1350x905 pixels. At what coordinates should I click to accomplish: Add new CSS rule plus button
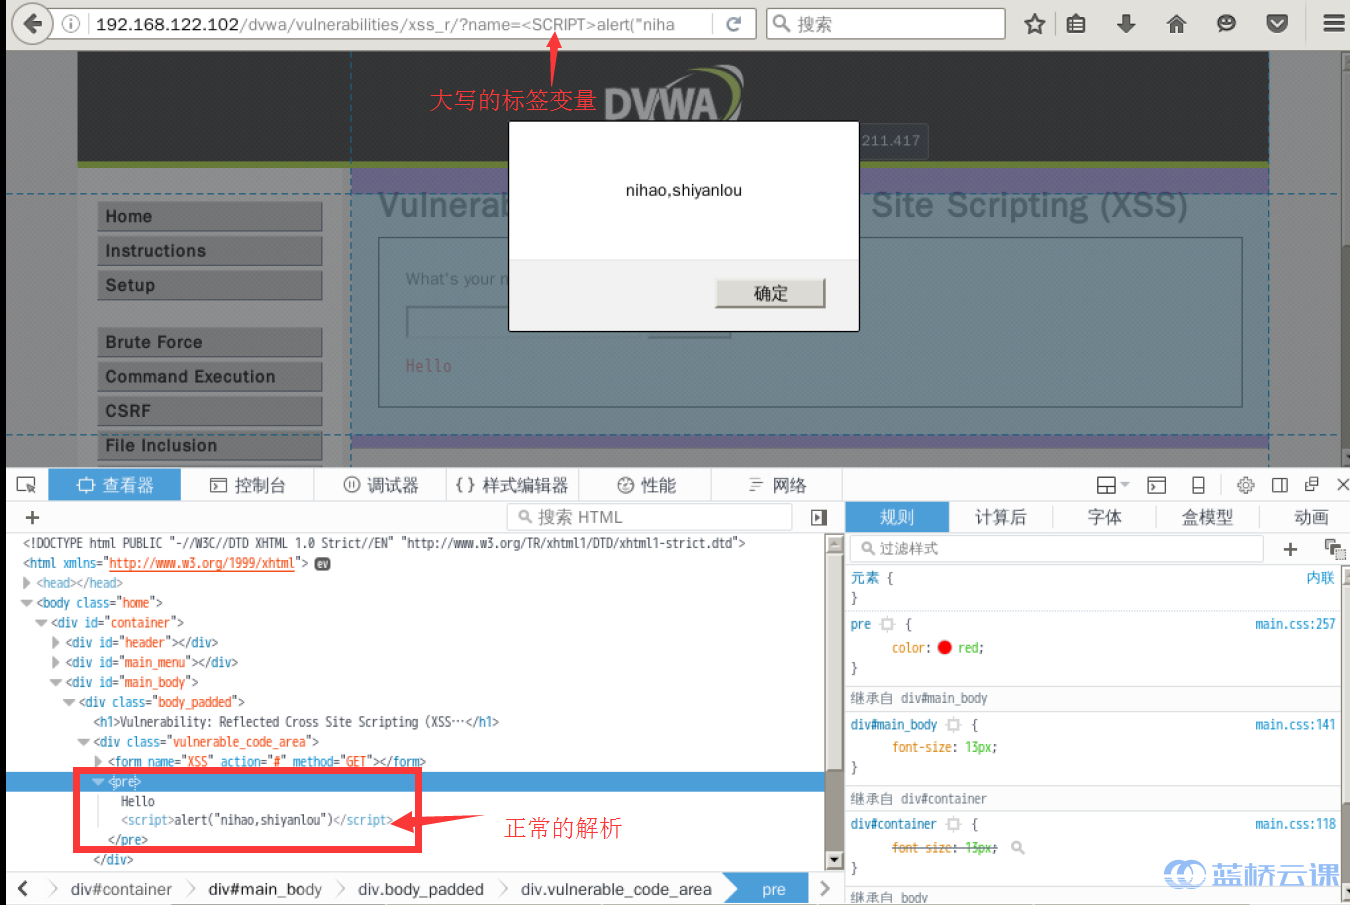pyautogui.click(x=1290, y=549)
